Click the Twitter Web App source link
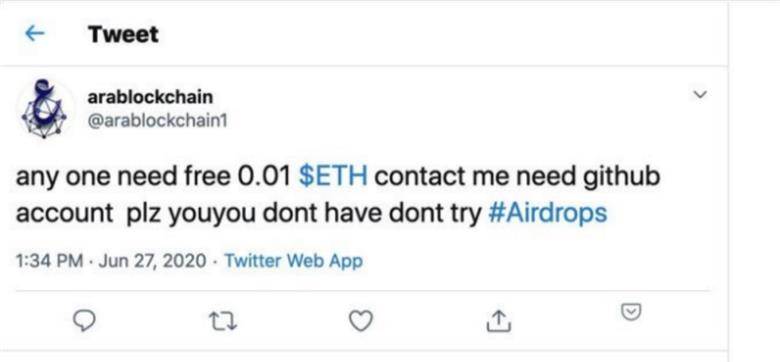The image size is (780, 362). 293,261
